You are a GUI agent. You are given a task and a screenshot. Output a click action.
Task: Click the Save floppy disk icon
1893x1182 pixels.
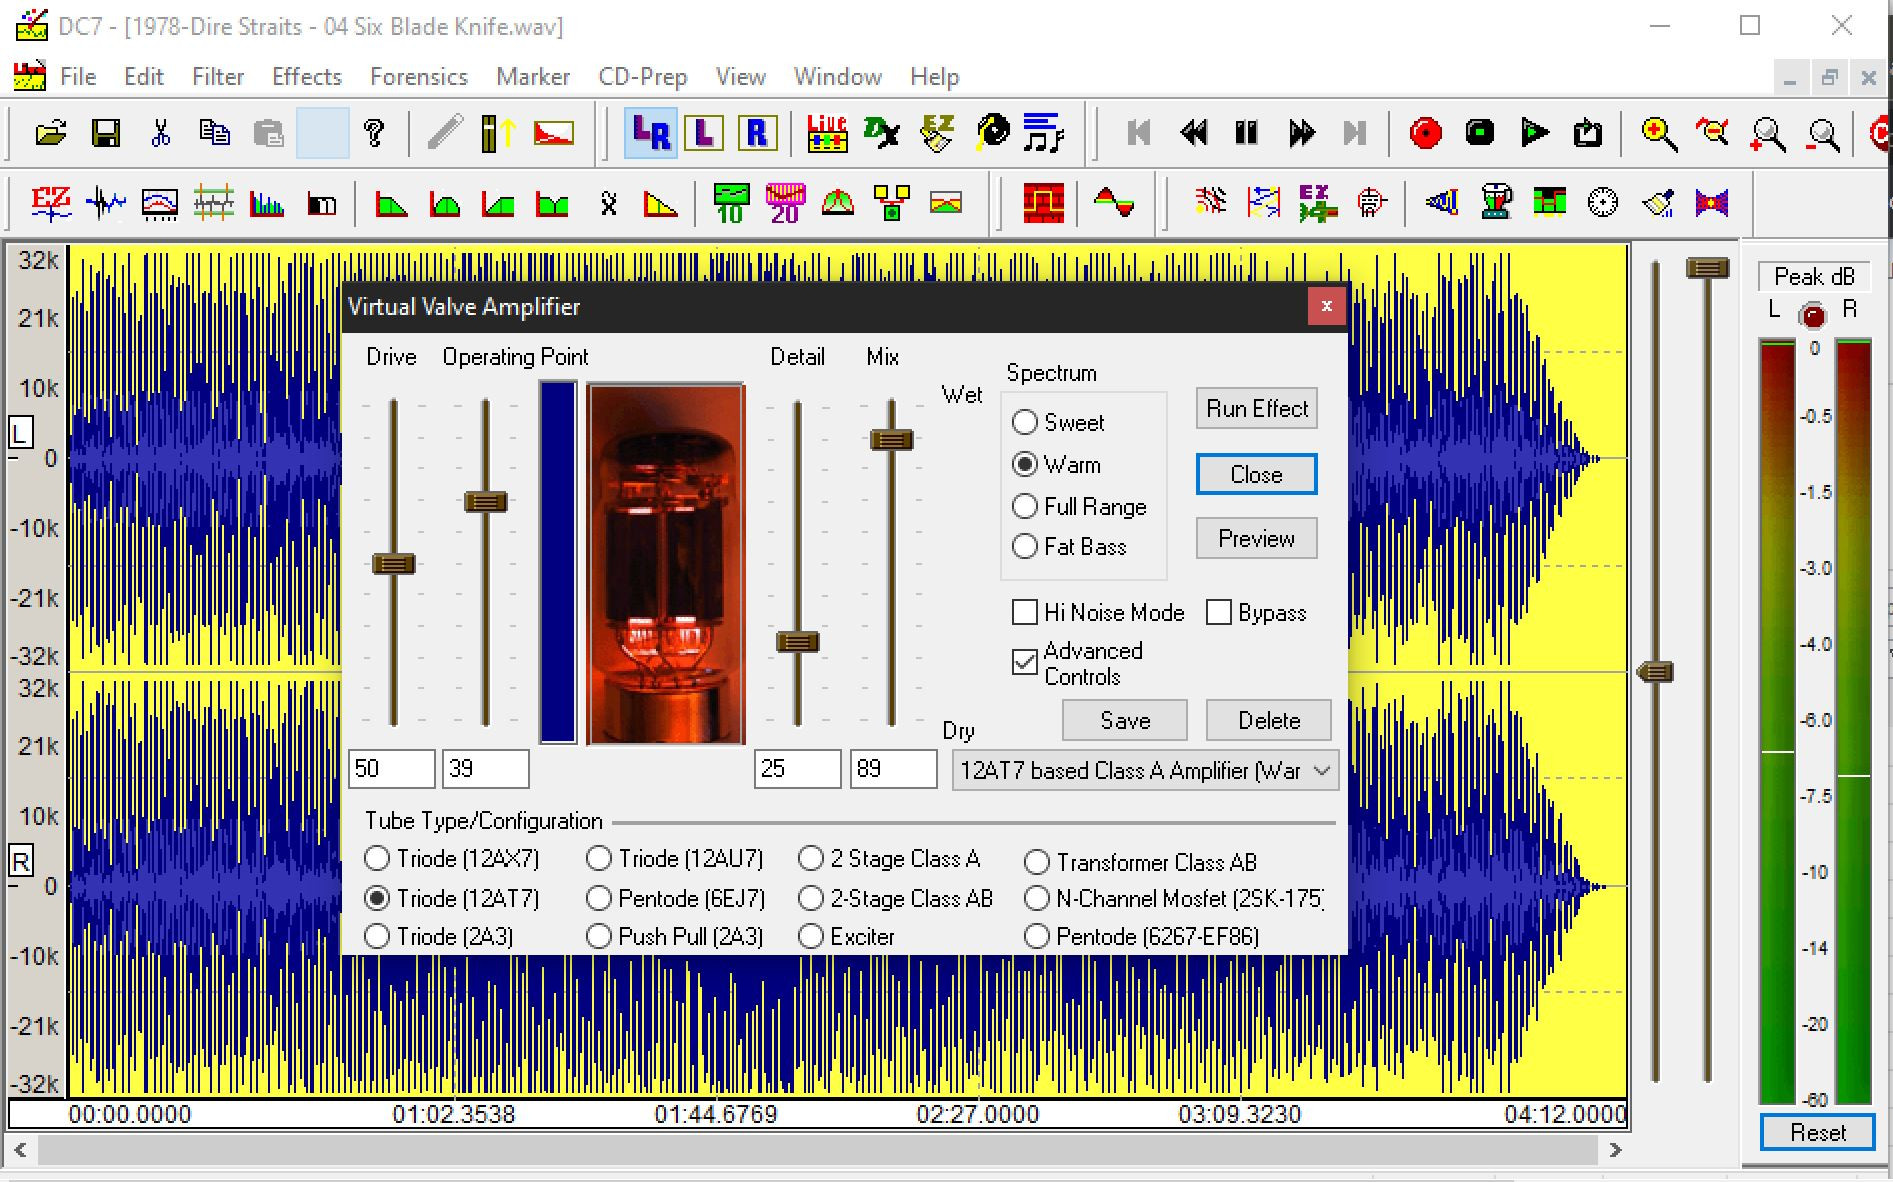point(105,133)
